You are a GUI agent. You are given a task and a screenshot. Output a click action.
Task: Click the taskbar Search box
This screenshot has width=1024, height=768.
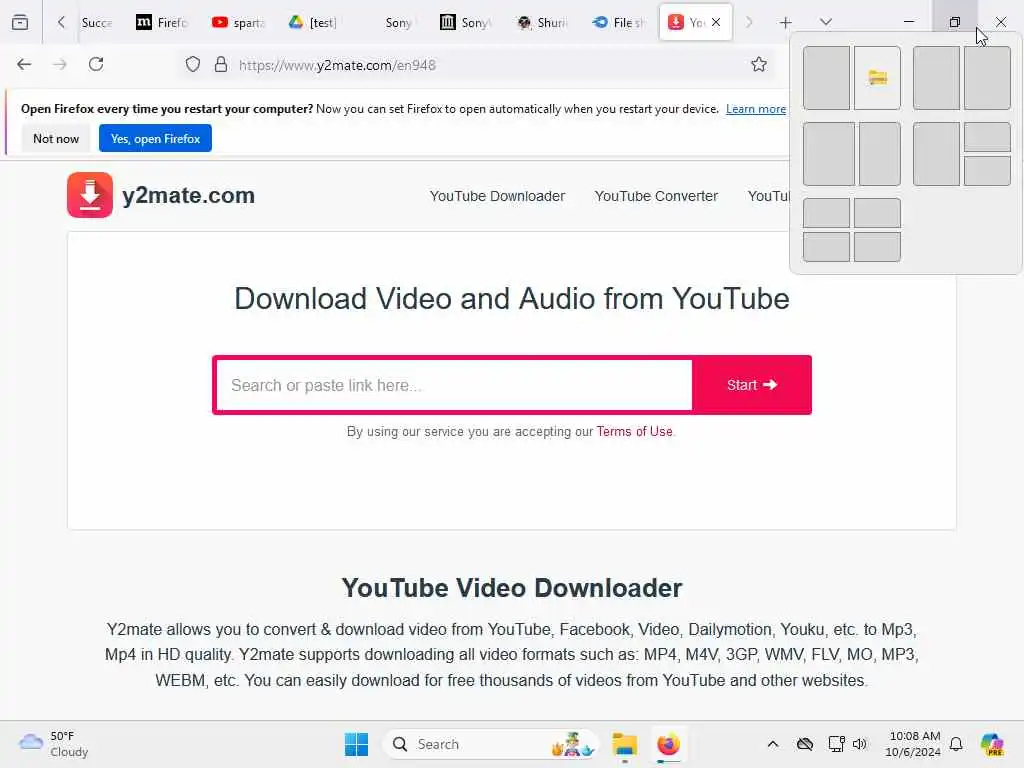[491, 744]
